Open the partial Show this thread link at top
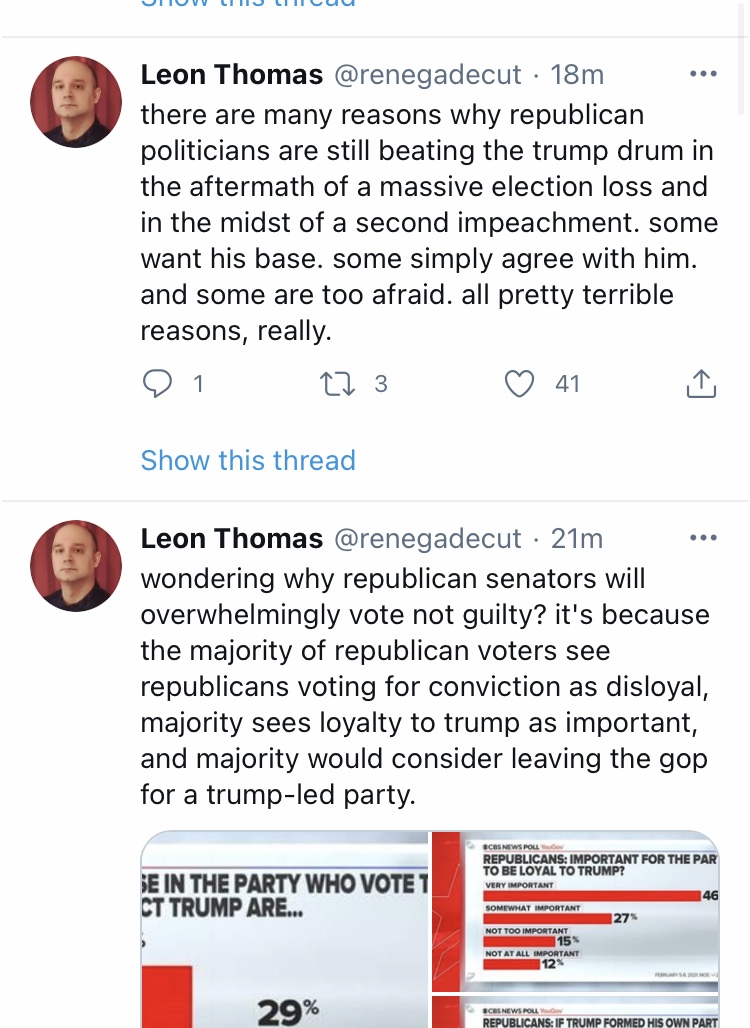 (x=248, y=4)
